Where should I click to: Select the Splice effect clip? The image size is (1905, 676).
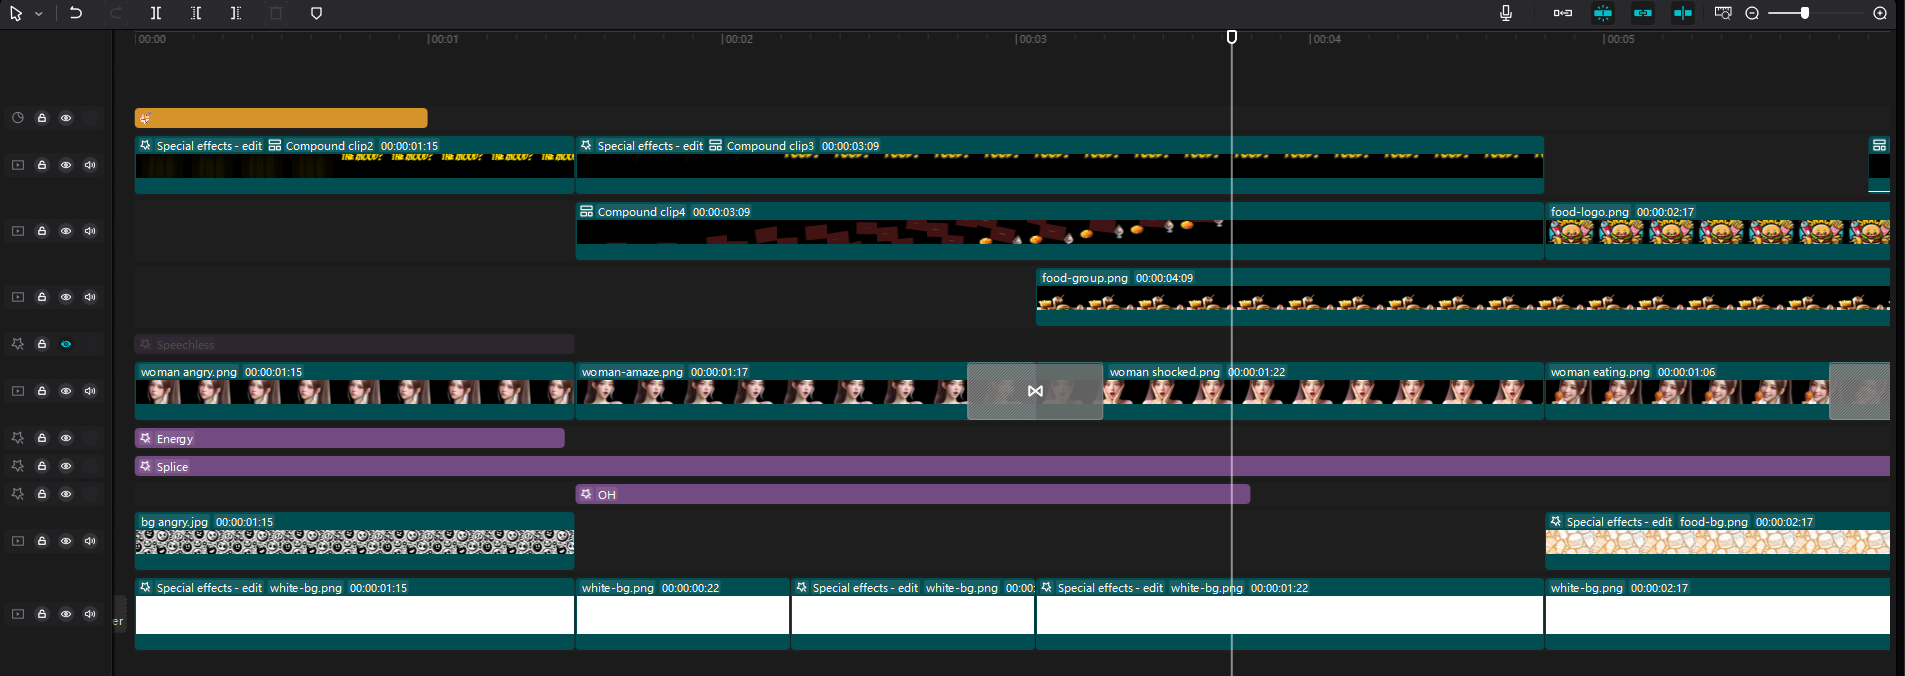pos(1012,466)
